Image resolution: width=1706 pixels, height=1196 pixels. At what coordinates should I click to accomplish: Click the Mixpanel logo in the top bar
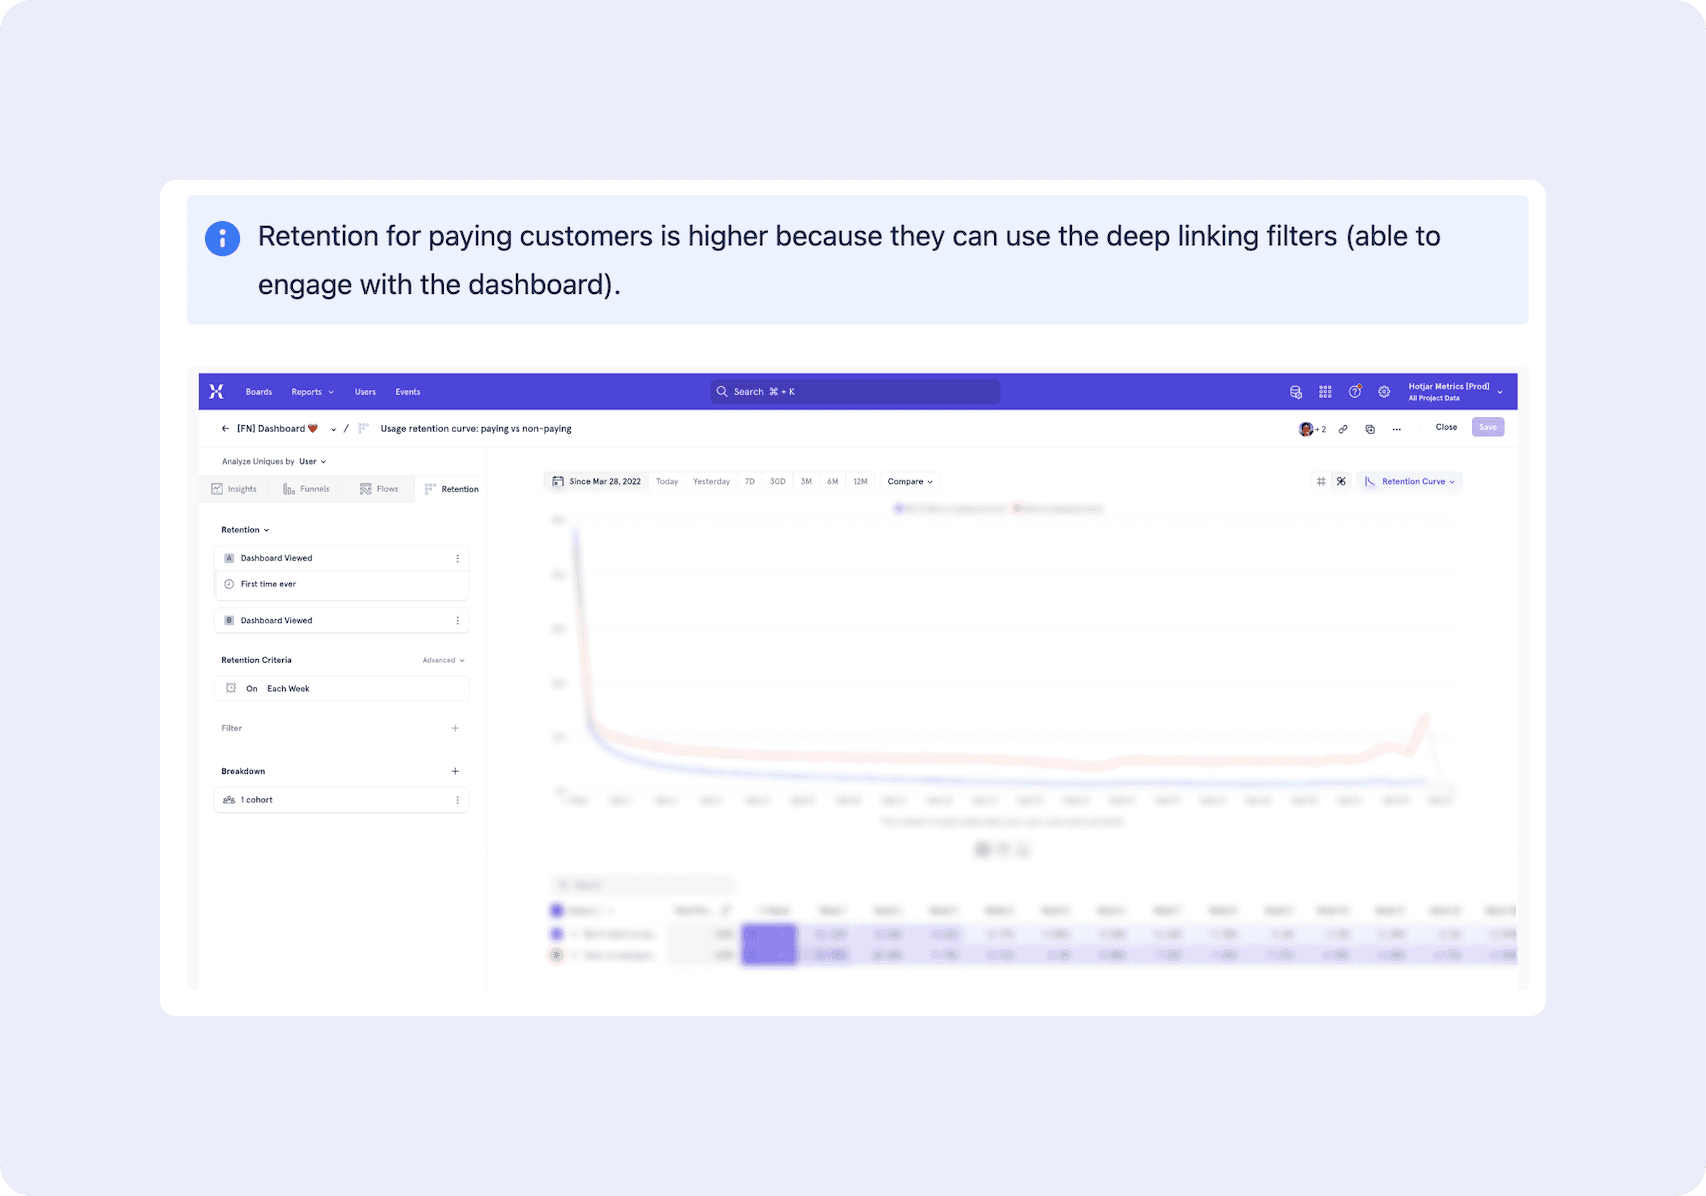coord(216,392)
